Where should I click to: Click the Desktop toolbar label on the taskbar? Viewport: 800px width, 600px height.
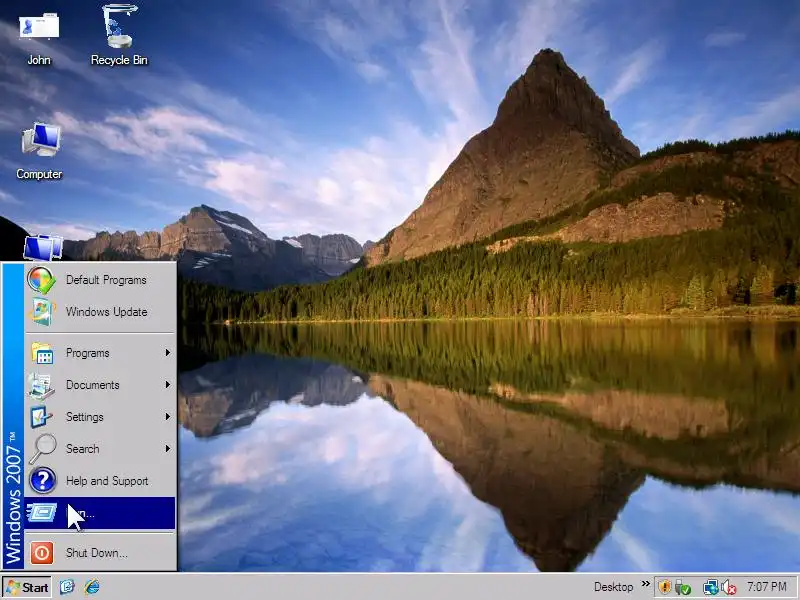point(613,587)
